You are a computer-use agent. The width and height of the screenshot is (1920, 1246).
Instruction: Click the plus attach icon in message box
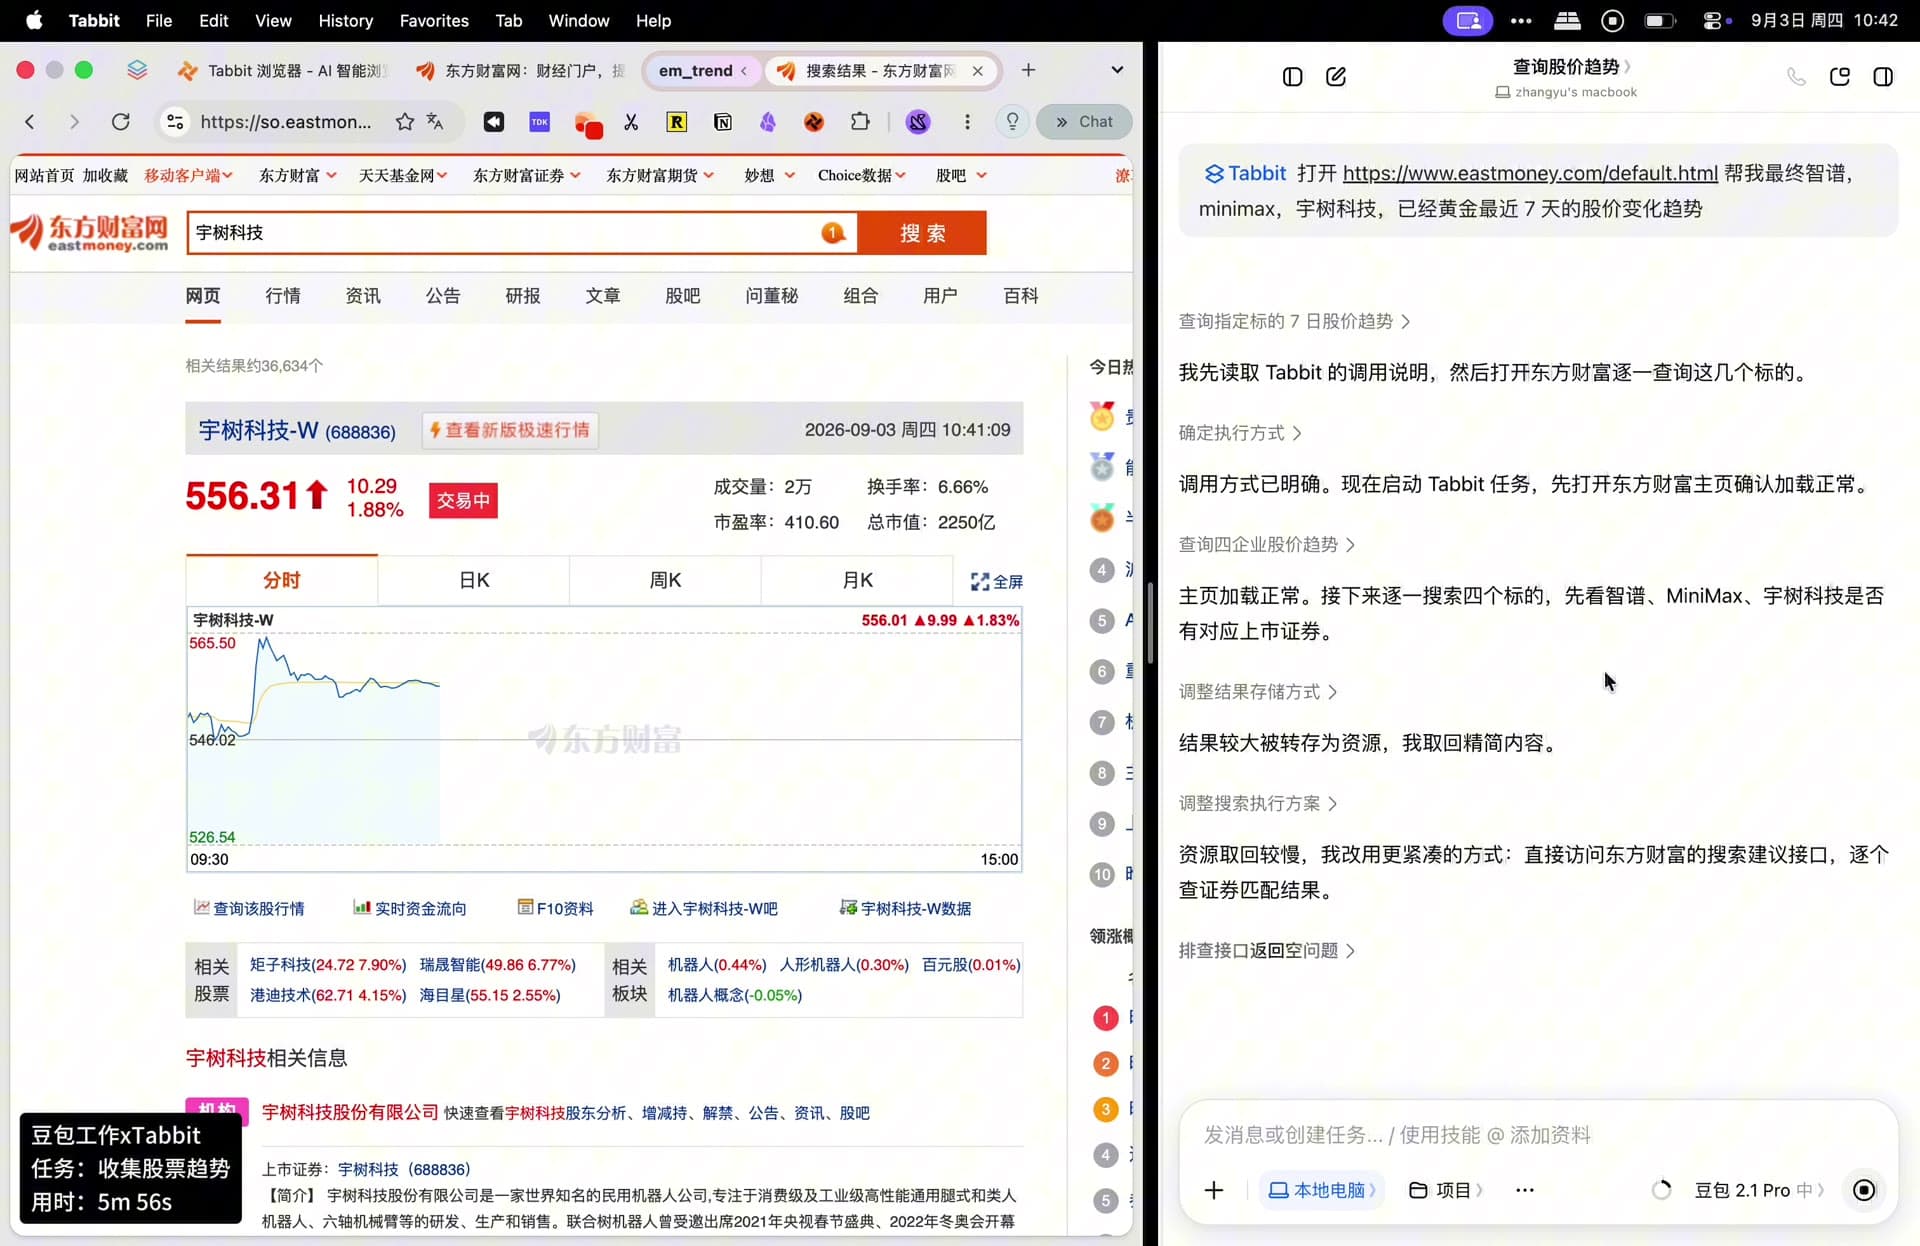(x=1214, y=1190)
